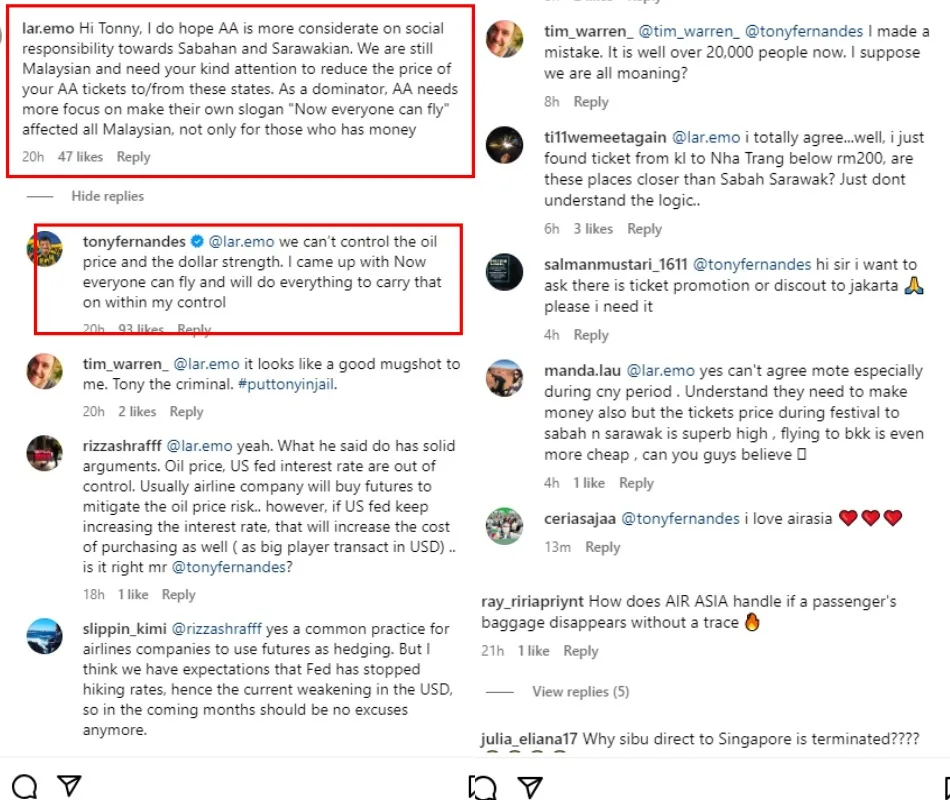This screenshot has height=800, width=950.
Task: Open rizzashrafff's avatar
Action: point(45,454)
